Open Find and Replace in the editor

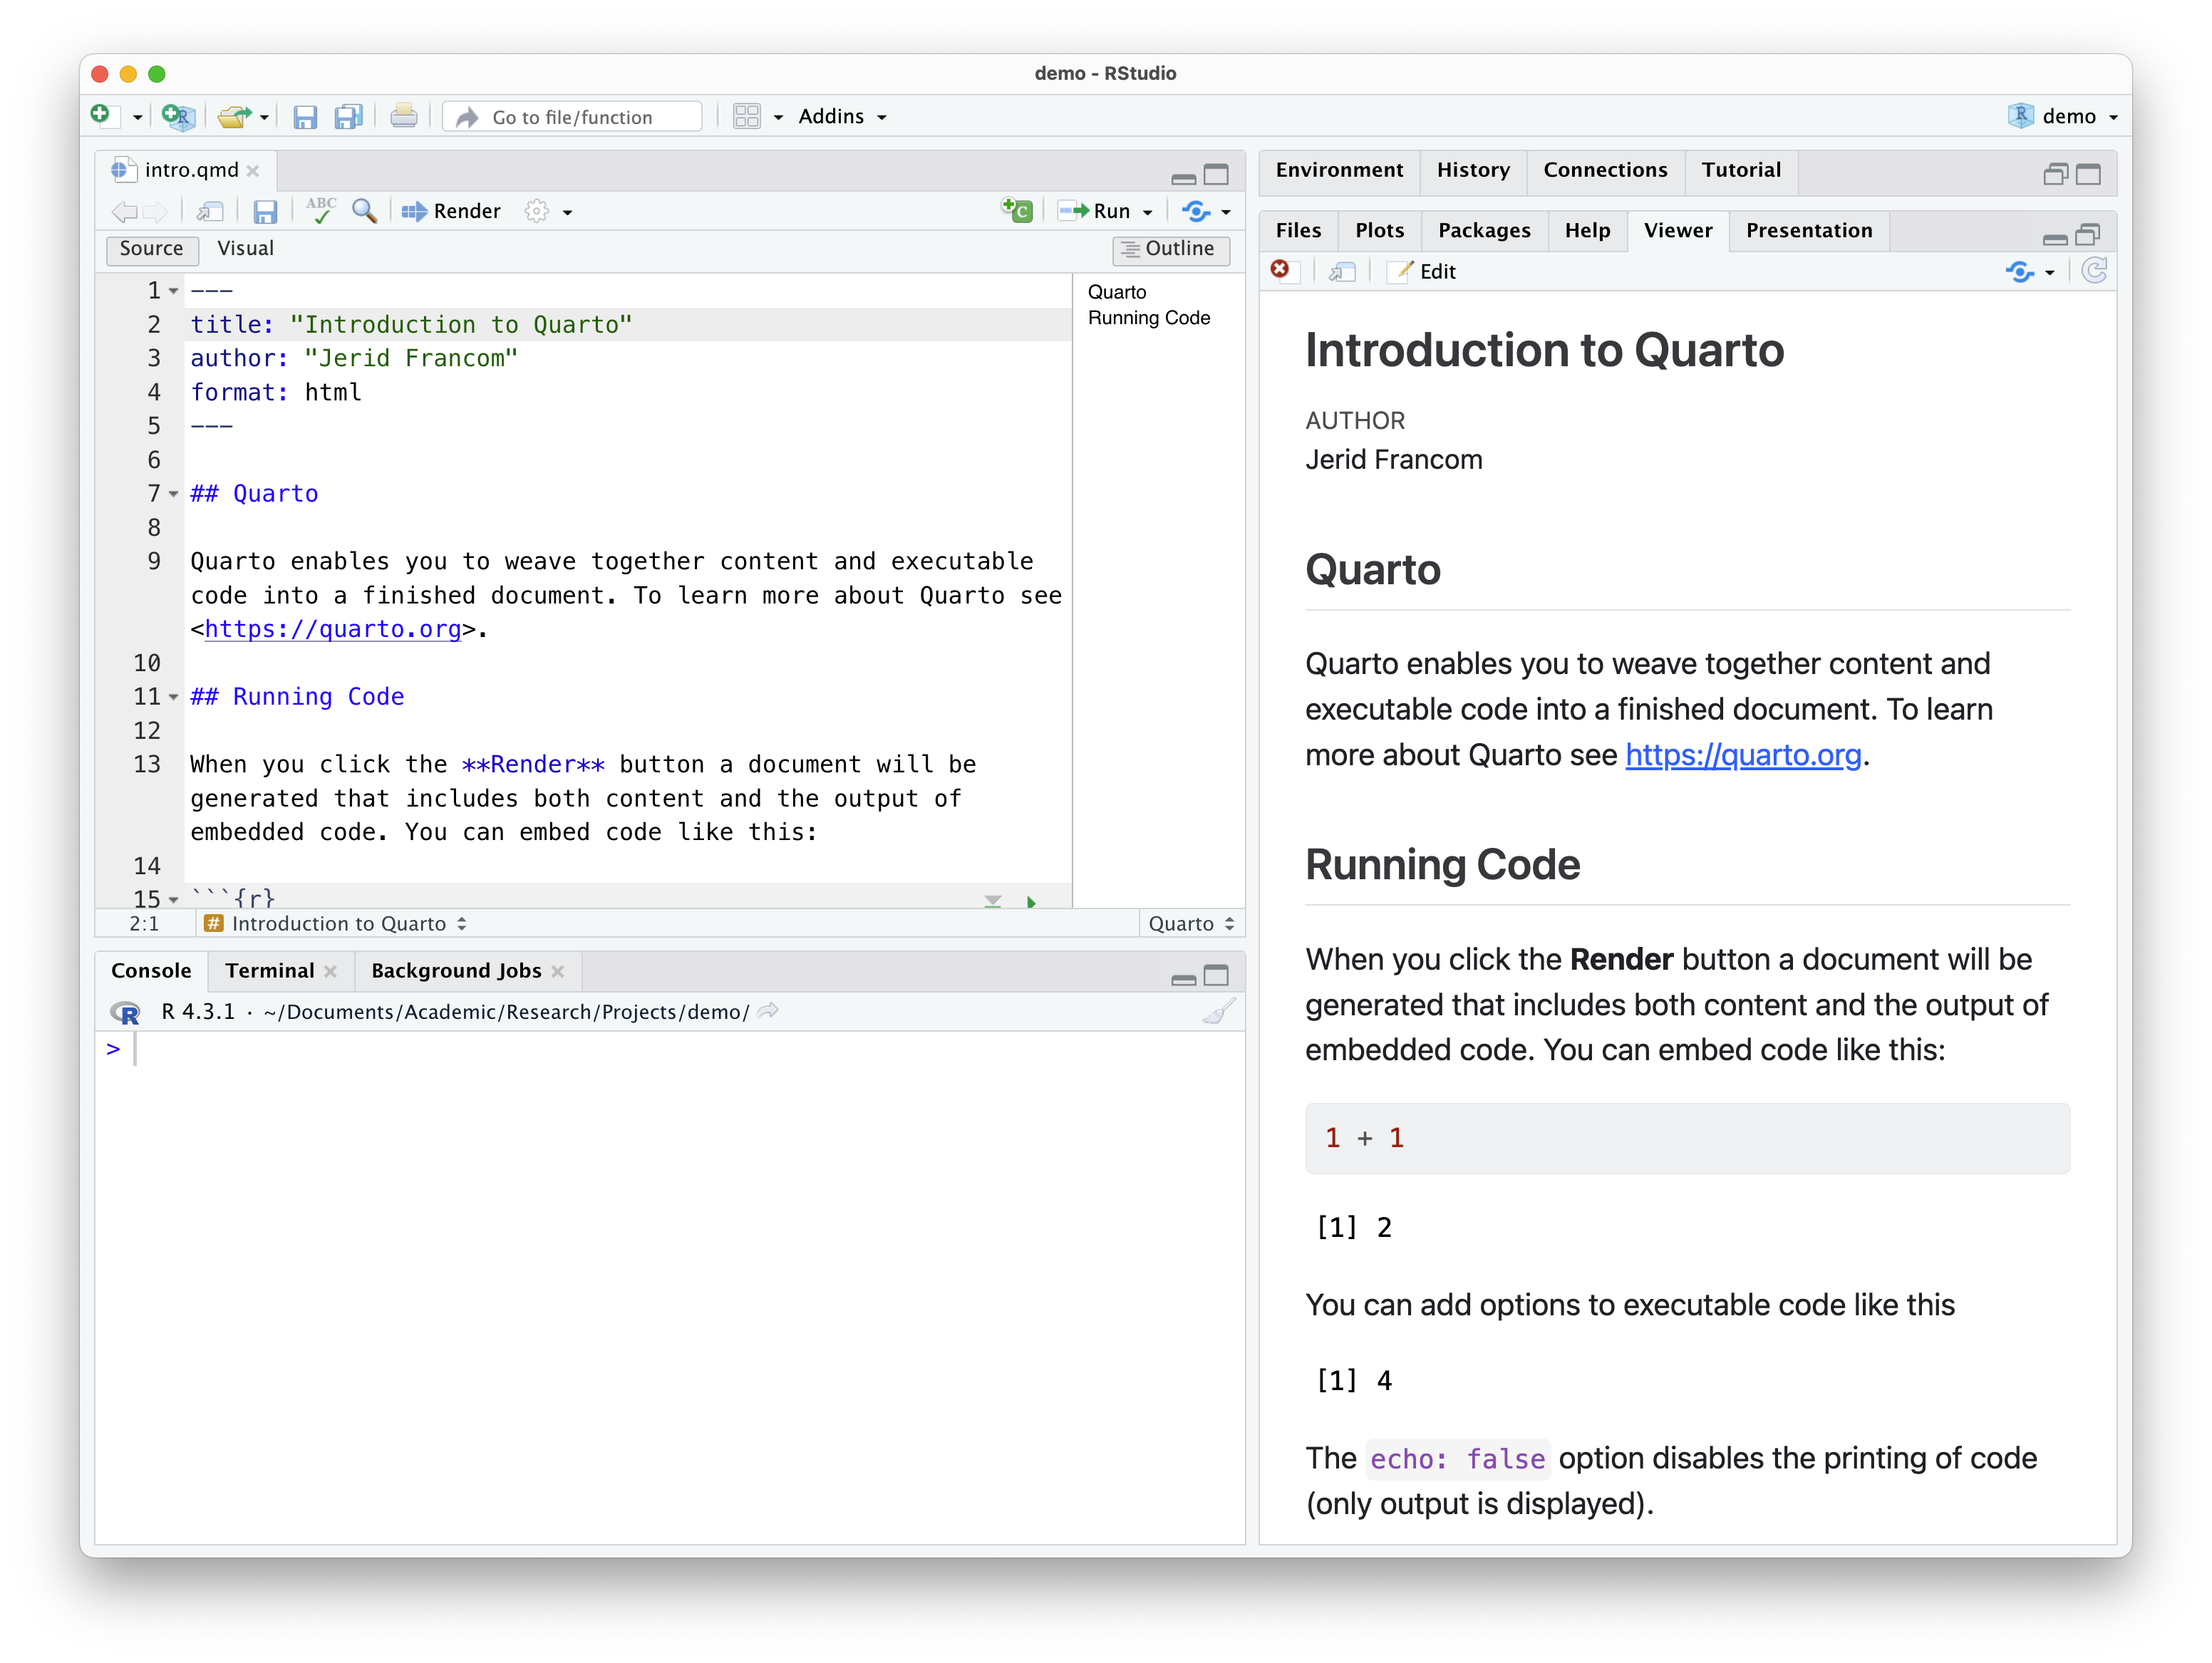click(x=364, y=211)
